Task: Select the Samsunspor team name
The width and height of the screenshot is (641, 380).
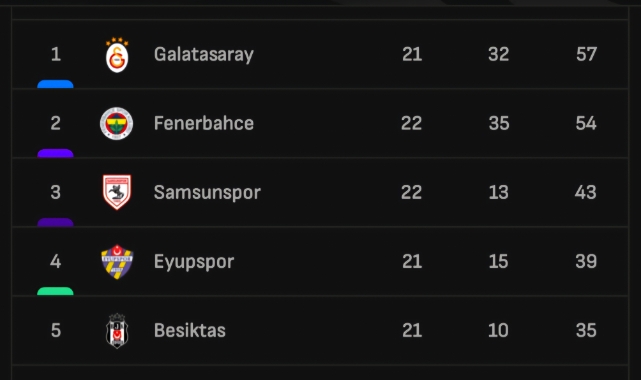Action: pyautogui.click(x=207, y=193)
